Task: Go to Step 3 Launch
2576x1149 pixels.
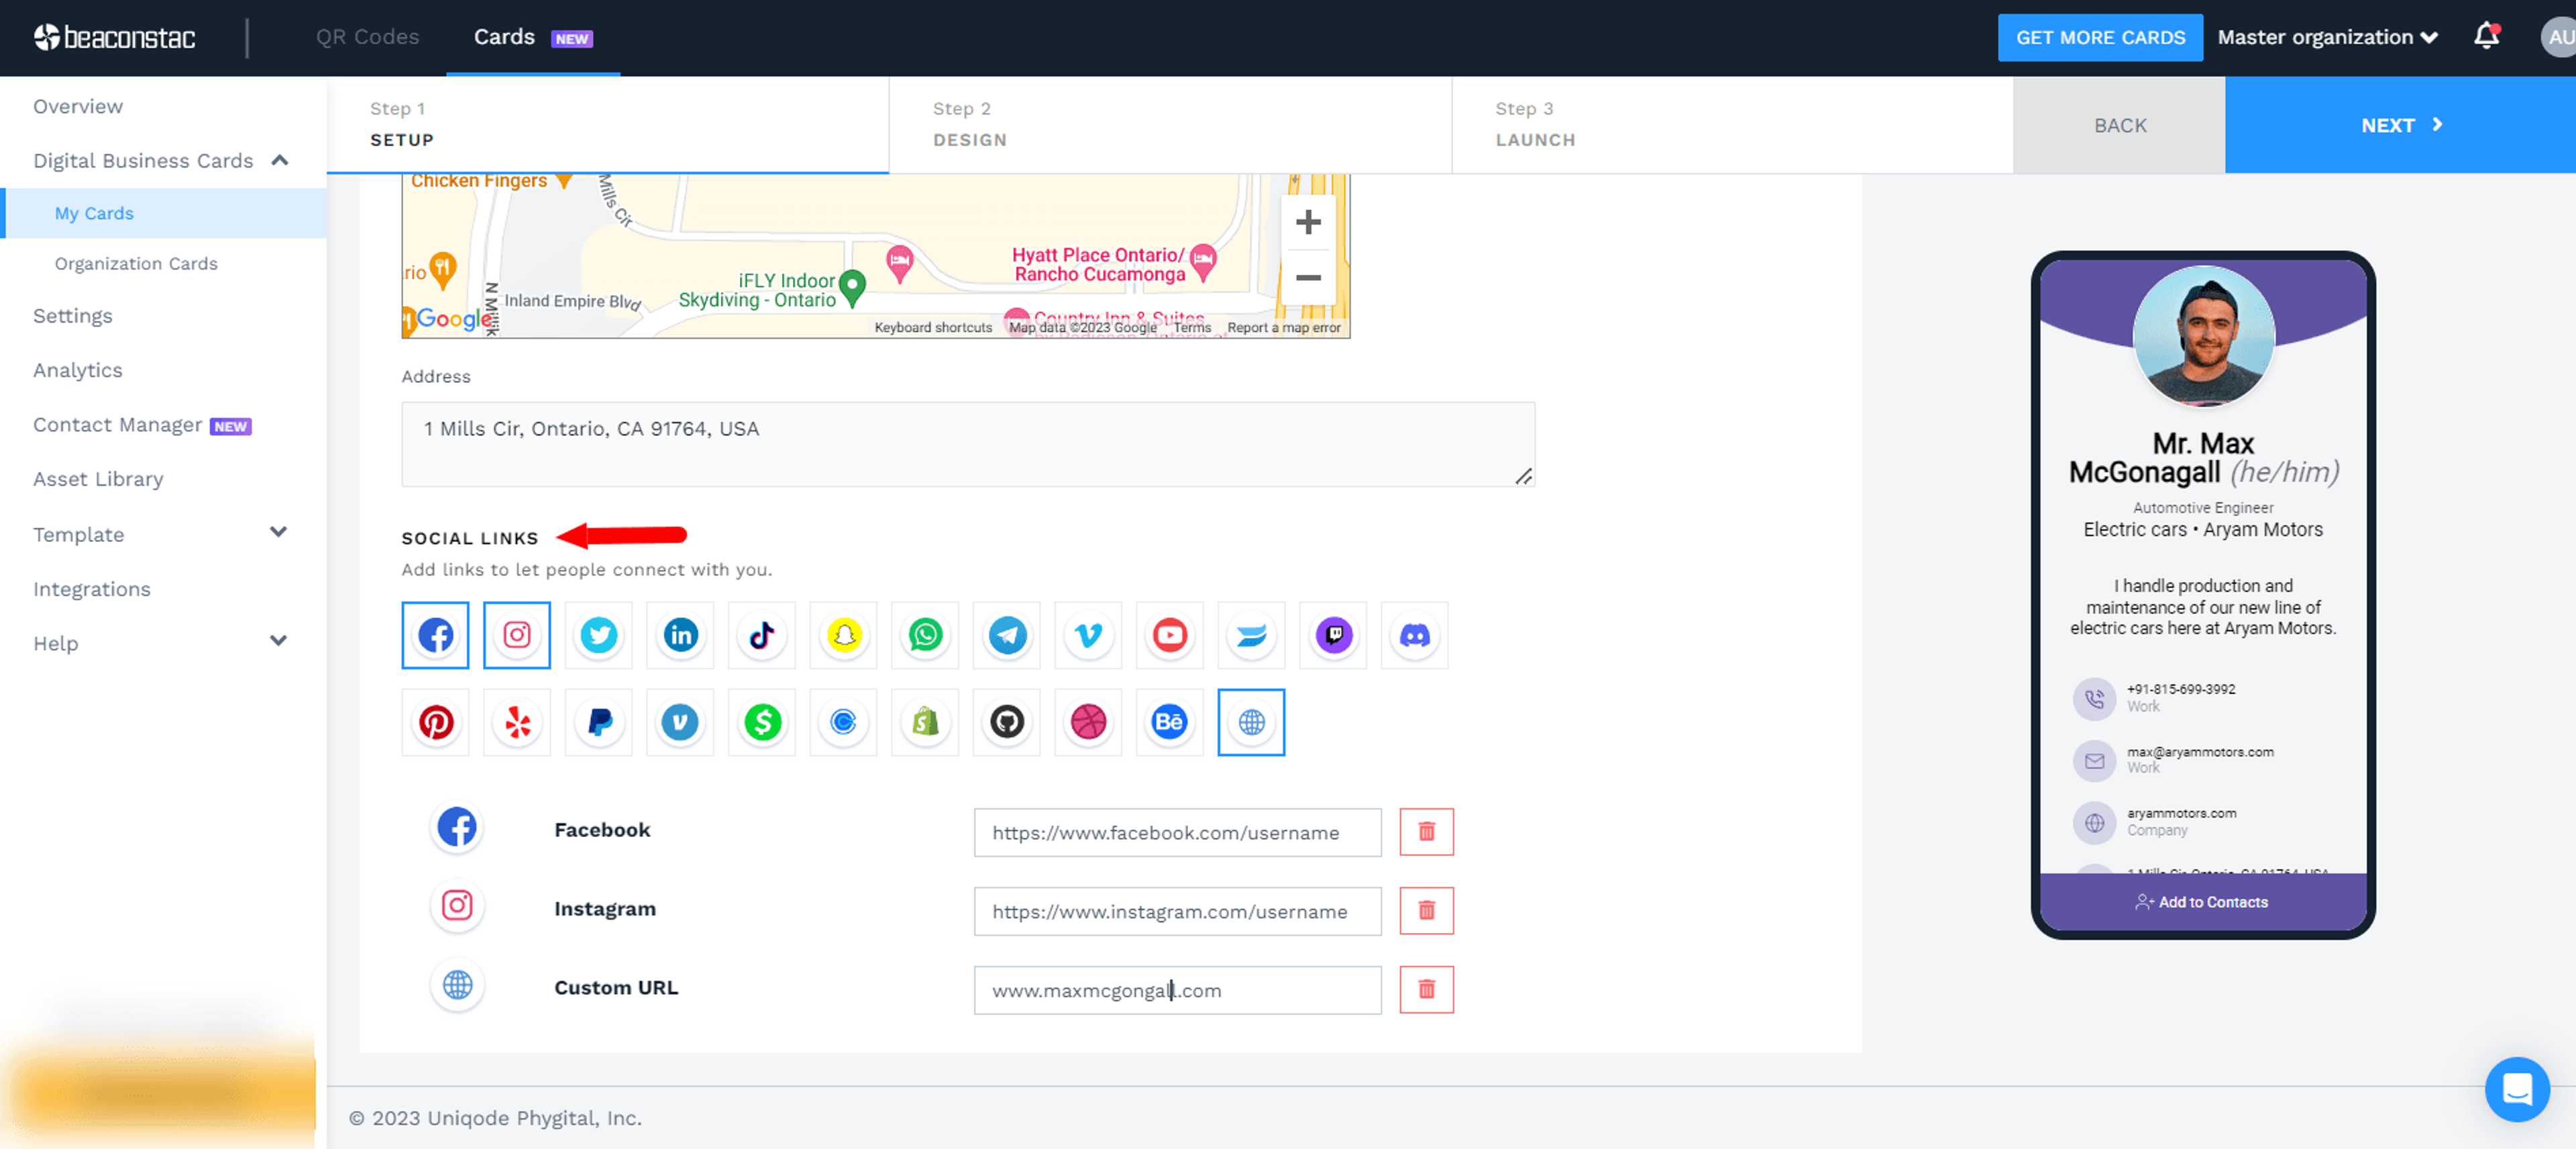Action: [1733, 125]
